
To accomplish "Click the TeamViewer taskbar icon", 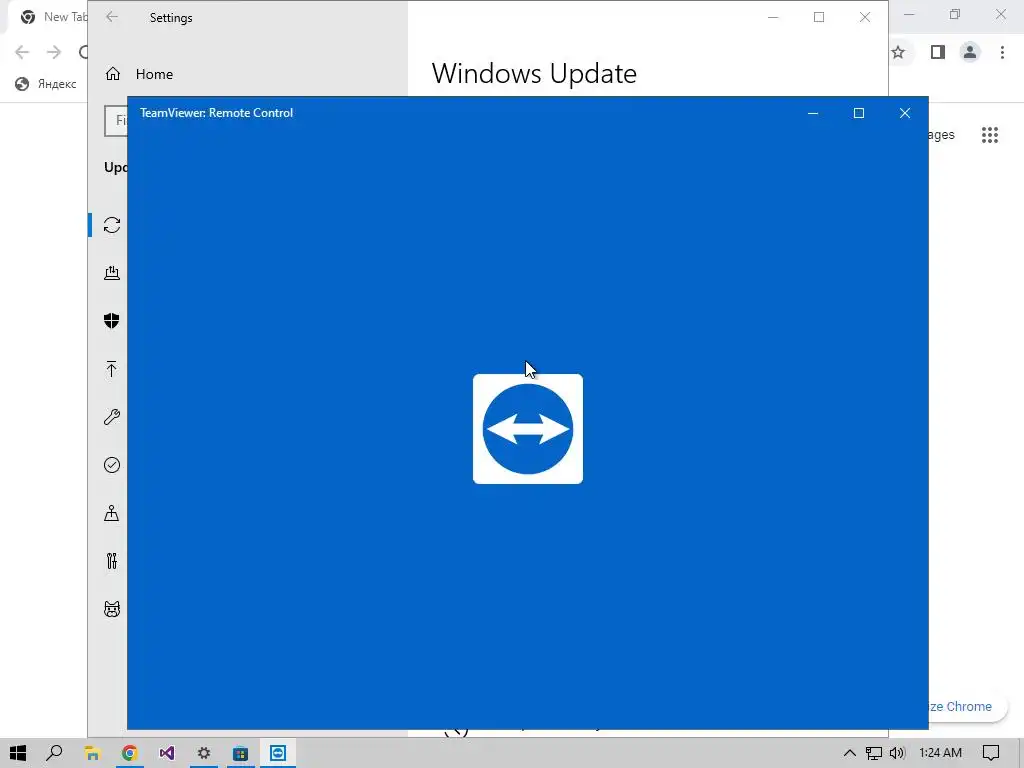I will click(278, 753).
